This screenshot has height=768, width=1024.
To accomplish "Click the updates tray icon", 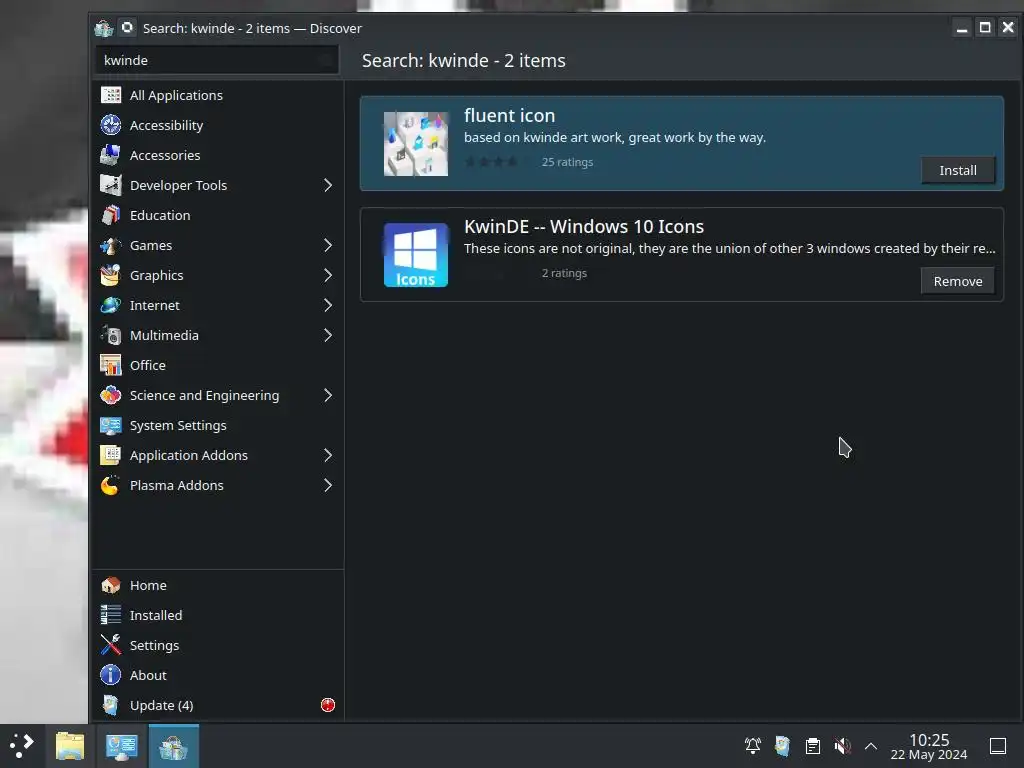I will [782, 746].
